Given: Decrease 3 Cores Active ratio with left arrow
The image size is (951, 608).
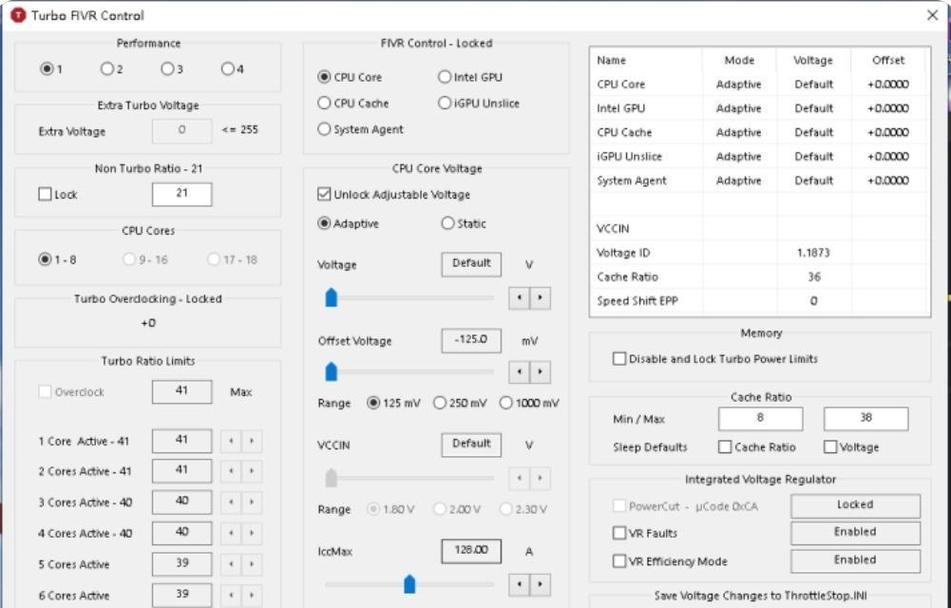Looking at the screenshot, I should click(230, 502).
